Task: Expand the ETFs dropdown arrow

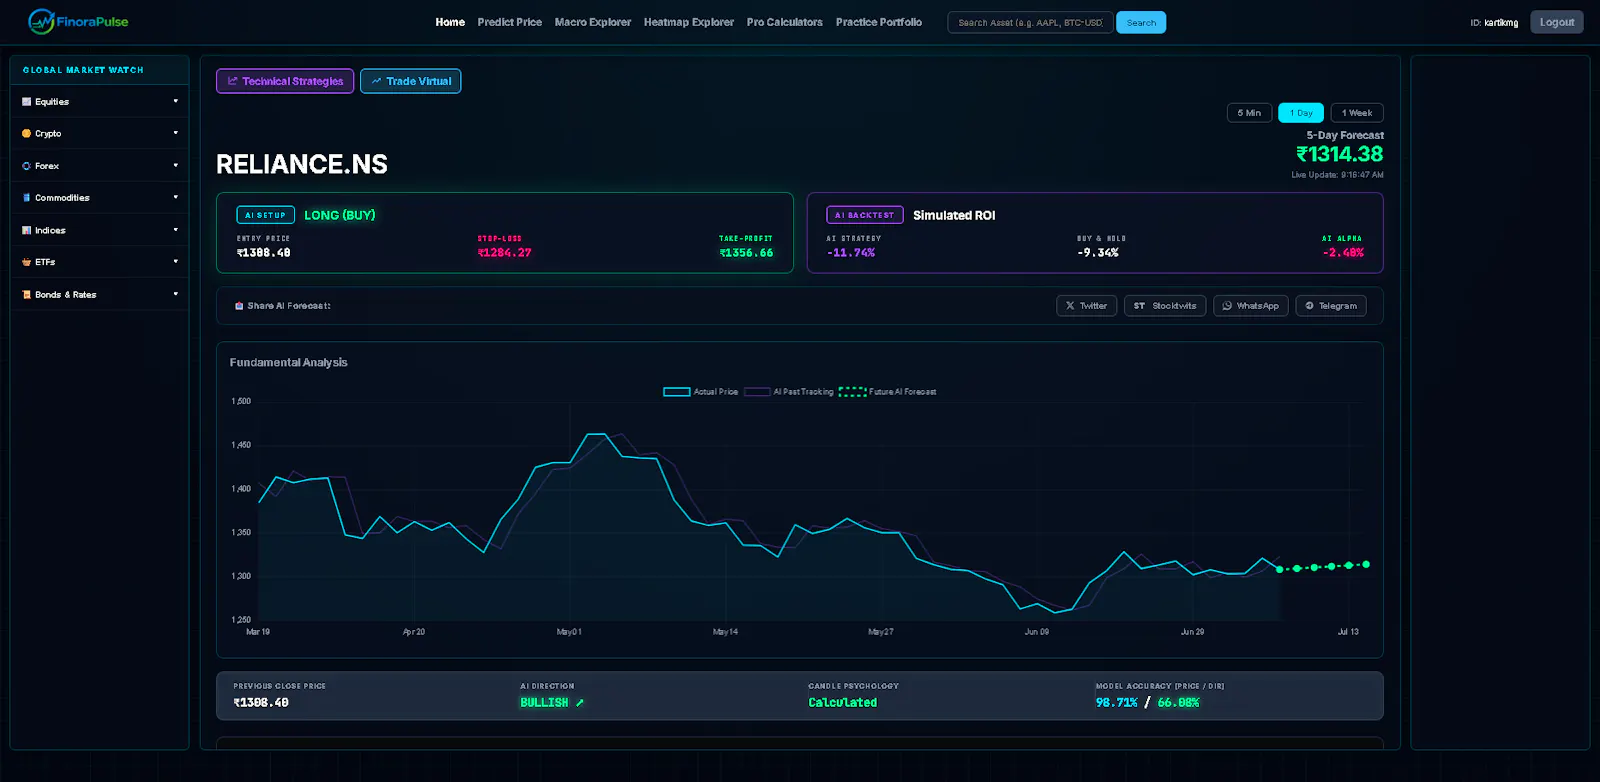Action: 175,261
